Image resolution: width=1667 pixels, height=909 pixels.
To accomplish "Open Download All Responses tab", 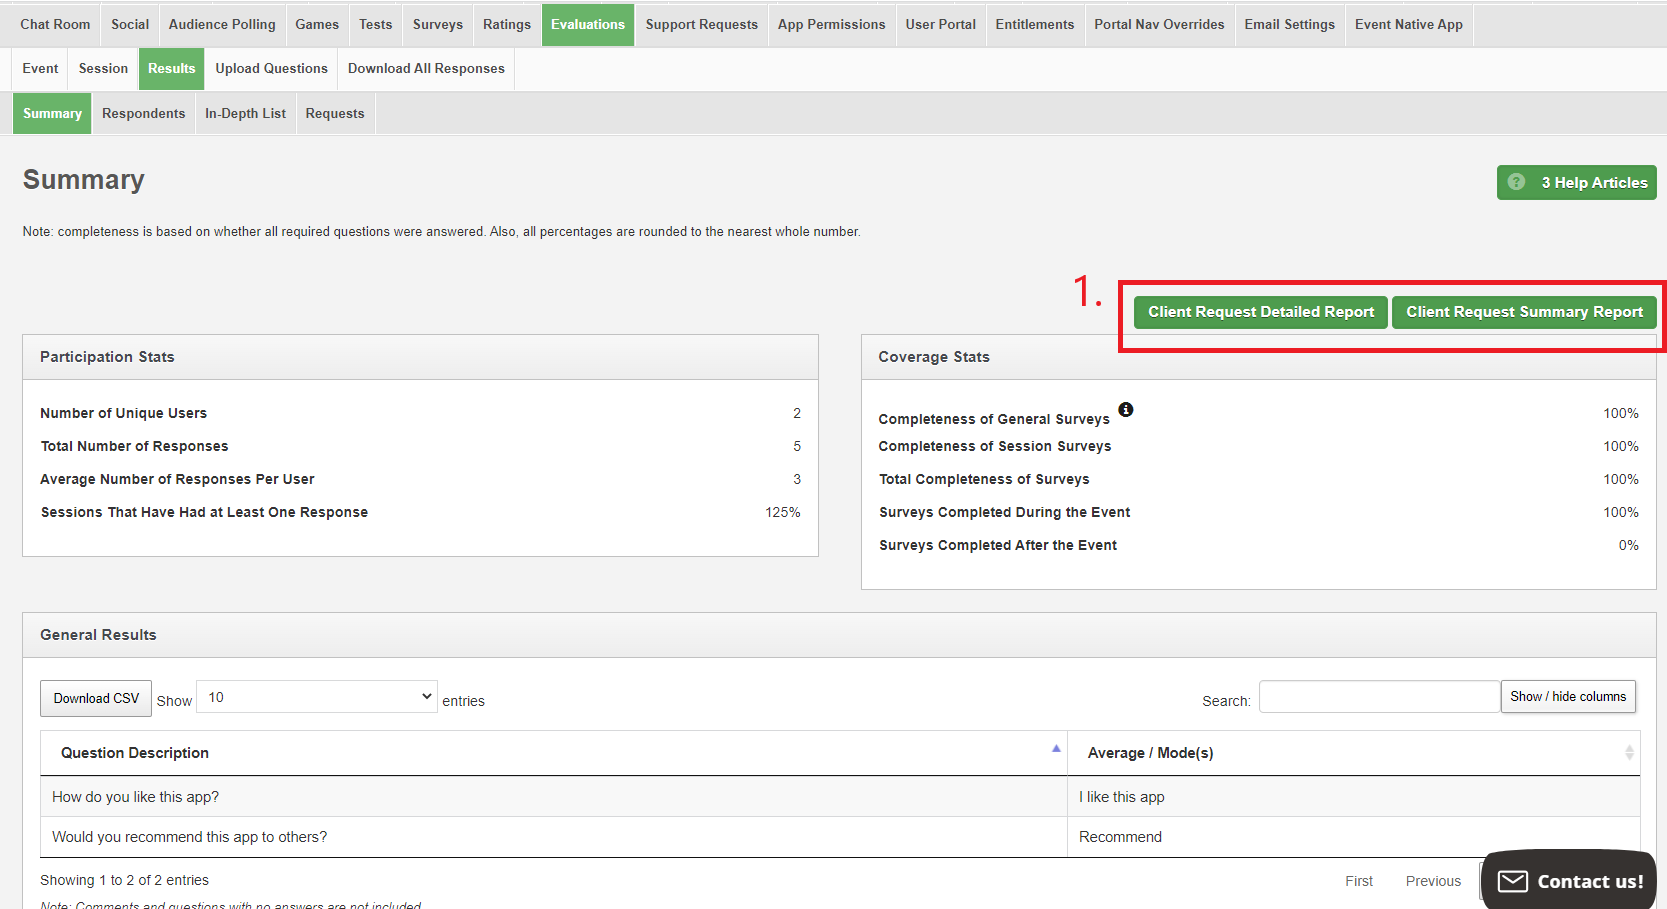I will coord(426,69).
